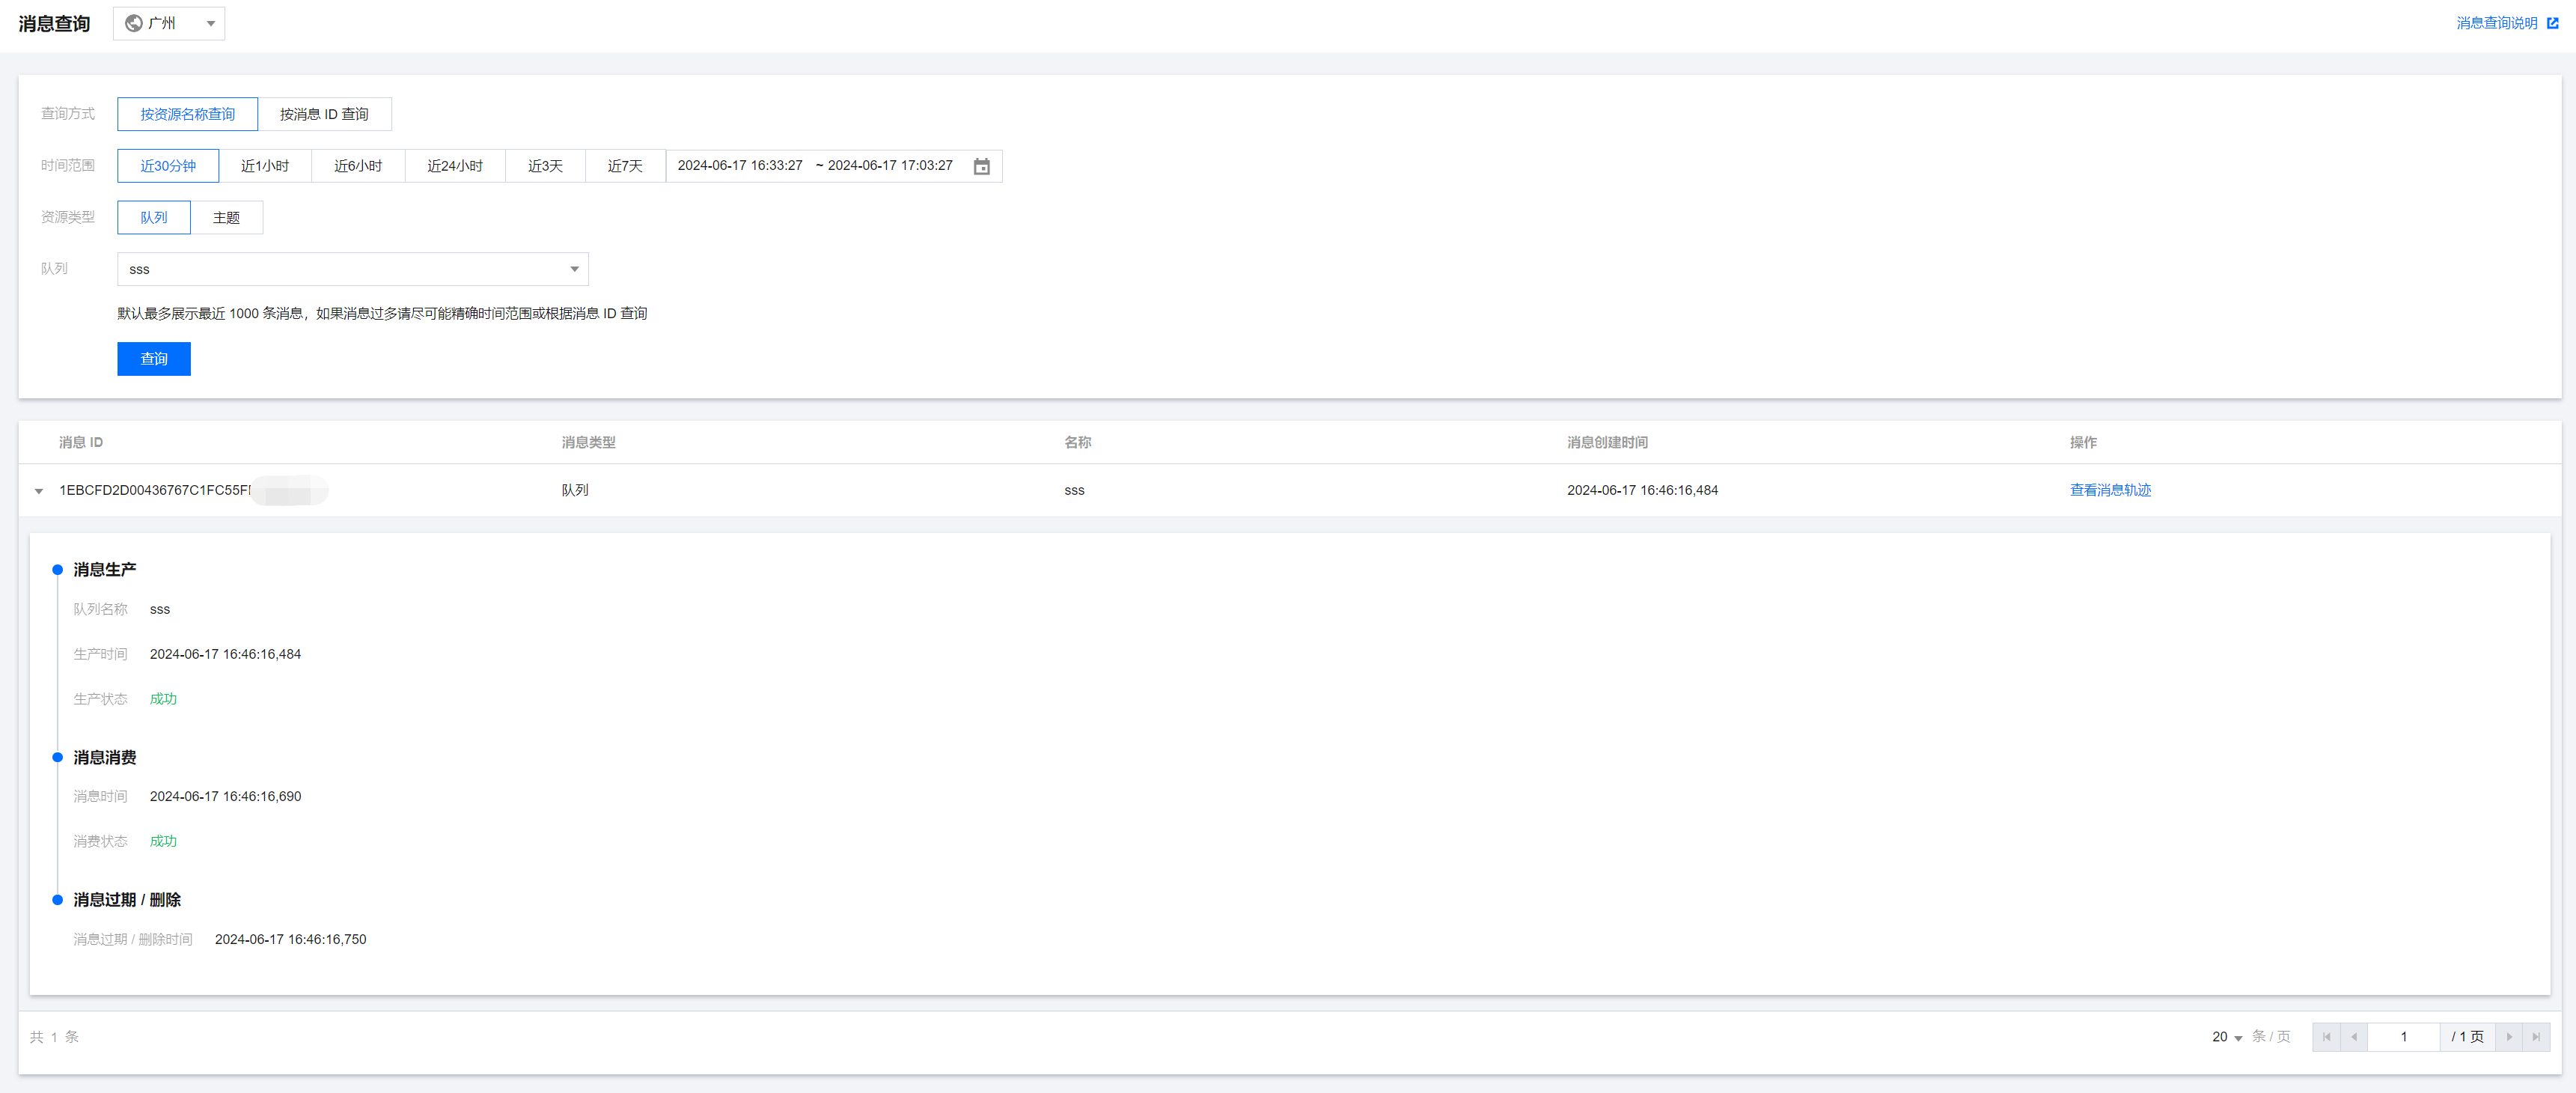The image size is (2576, 1093).
Task: Open the 20 条/页 page size dropdown
Action: click(x=2226, y=1037)
